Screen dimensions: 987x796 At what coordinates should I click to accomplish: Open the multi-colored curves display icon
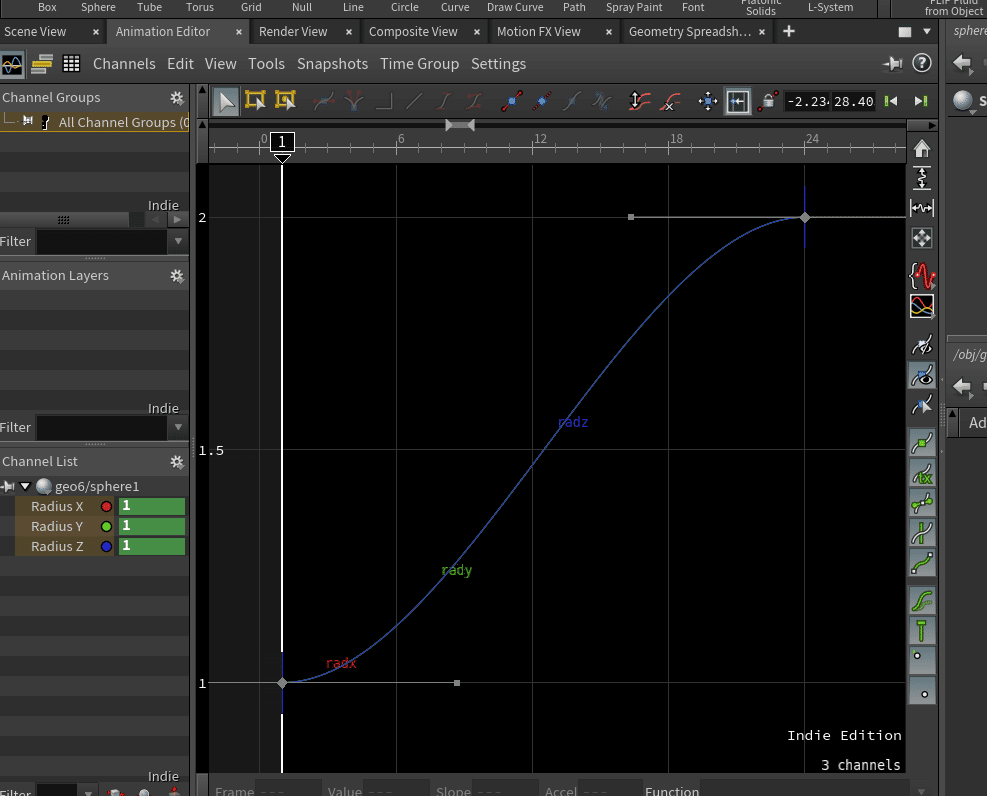[x=922, y=307]
